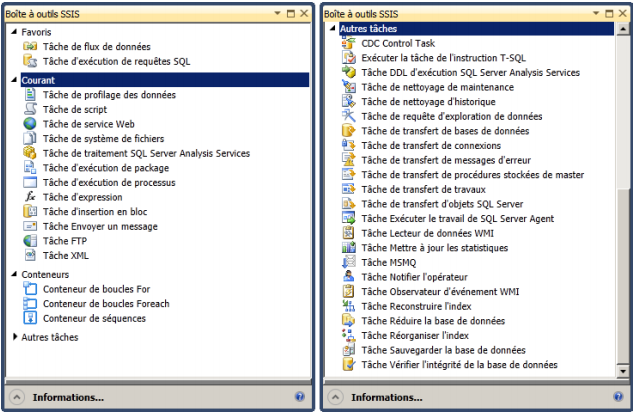Click the Tâche Notifier l'opérateur icon

[x=349, y=277]
